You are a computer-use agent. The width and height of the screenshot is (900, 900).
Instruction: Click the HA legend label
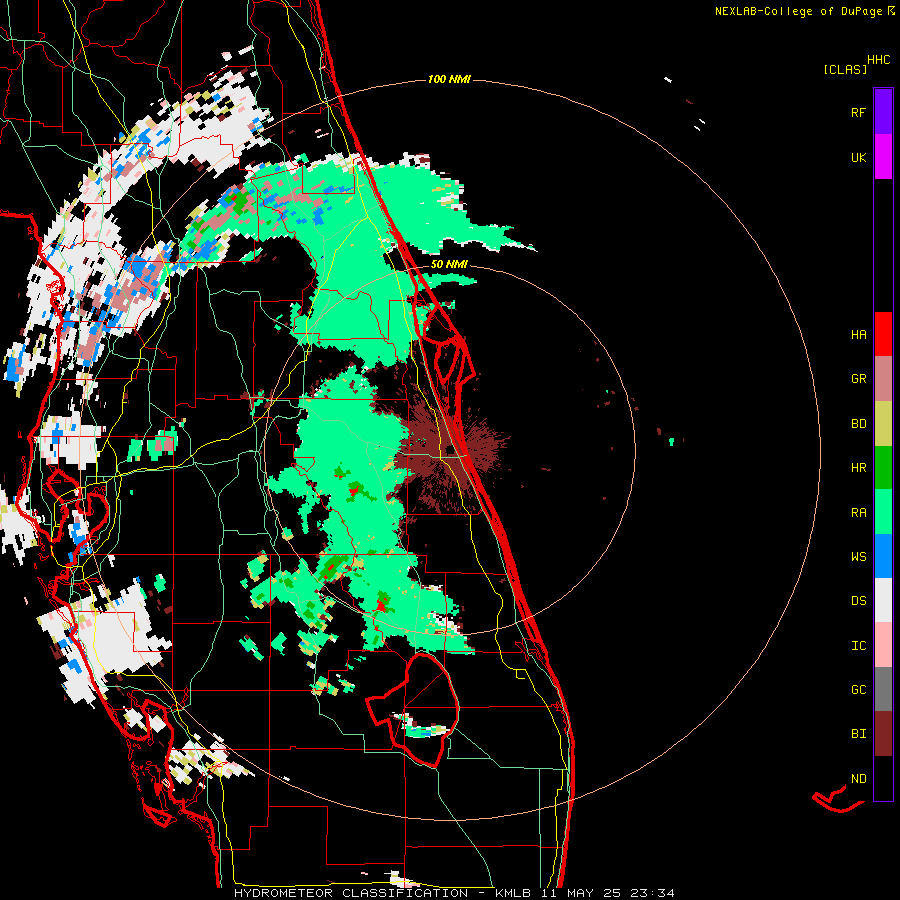(858, 334)
